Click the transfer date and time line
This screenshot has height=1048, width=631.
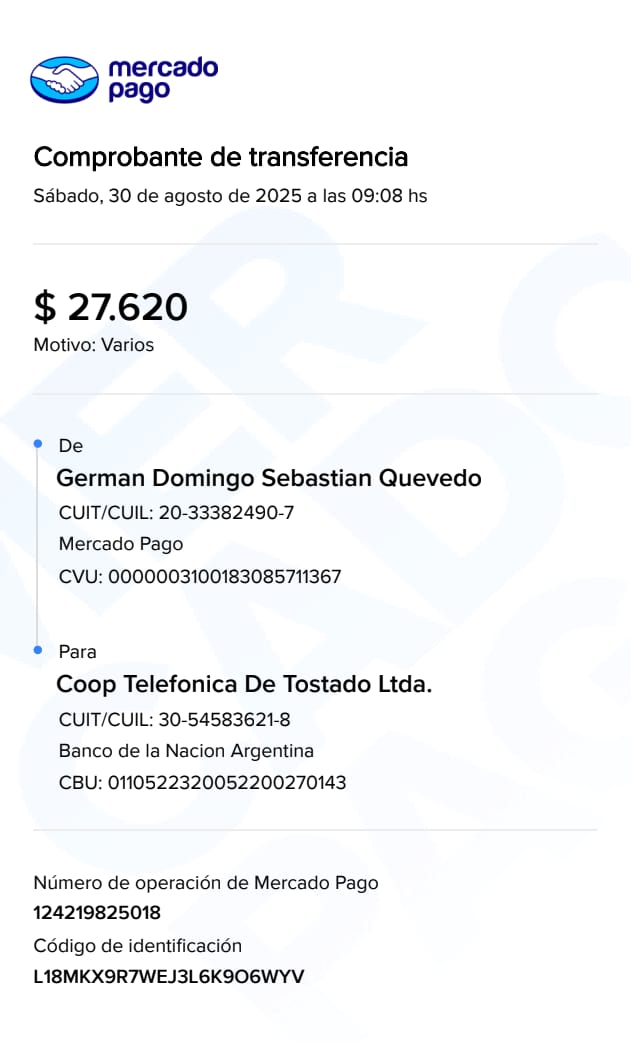(x=230, y=196)
